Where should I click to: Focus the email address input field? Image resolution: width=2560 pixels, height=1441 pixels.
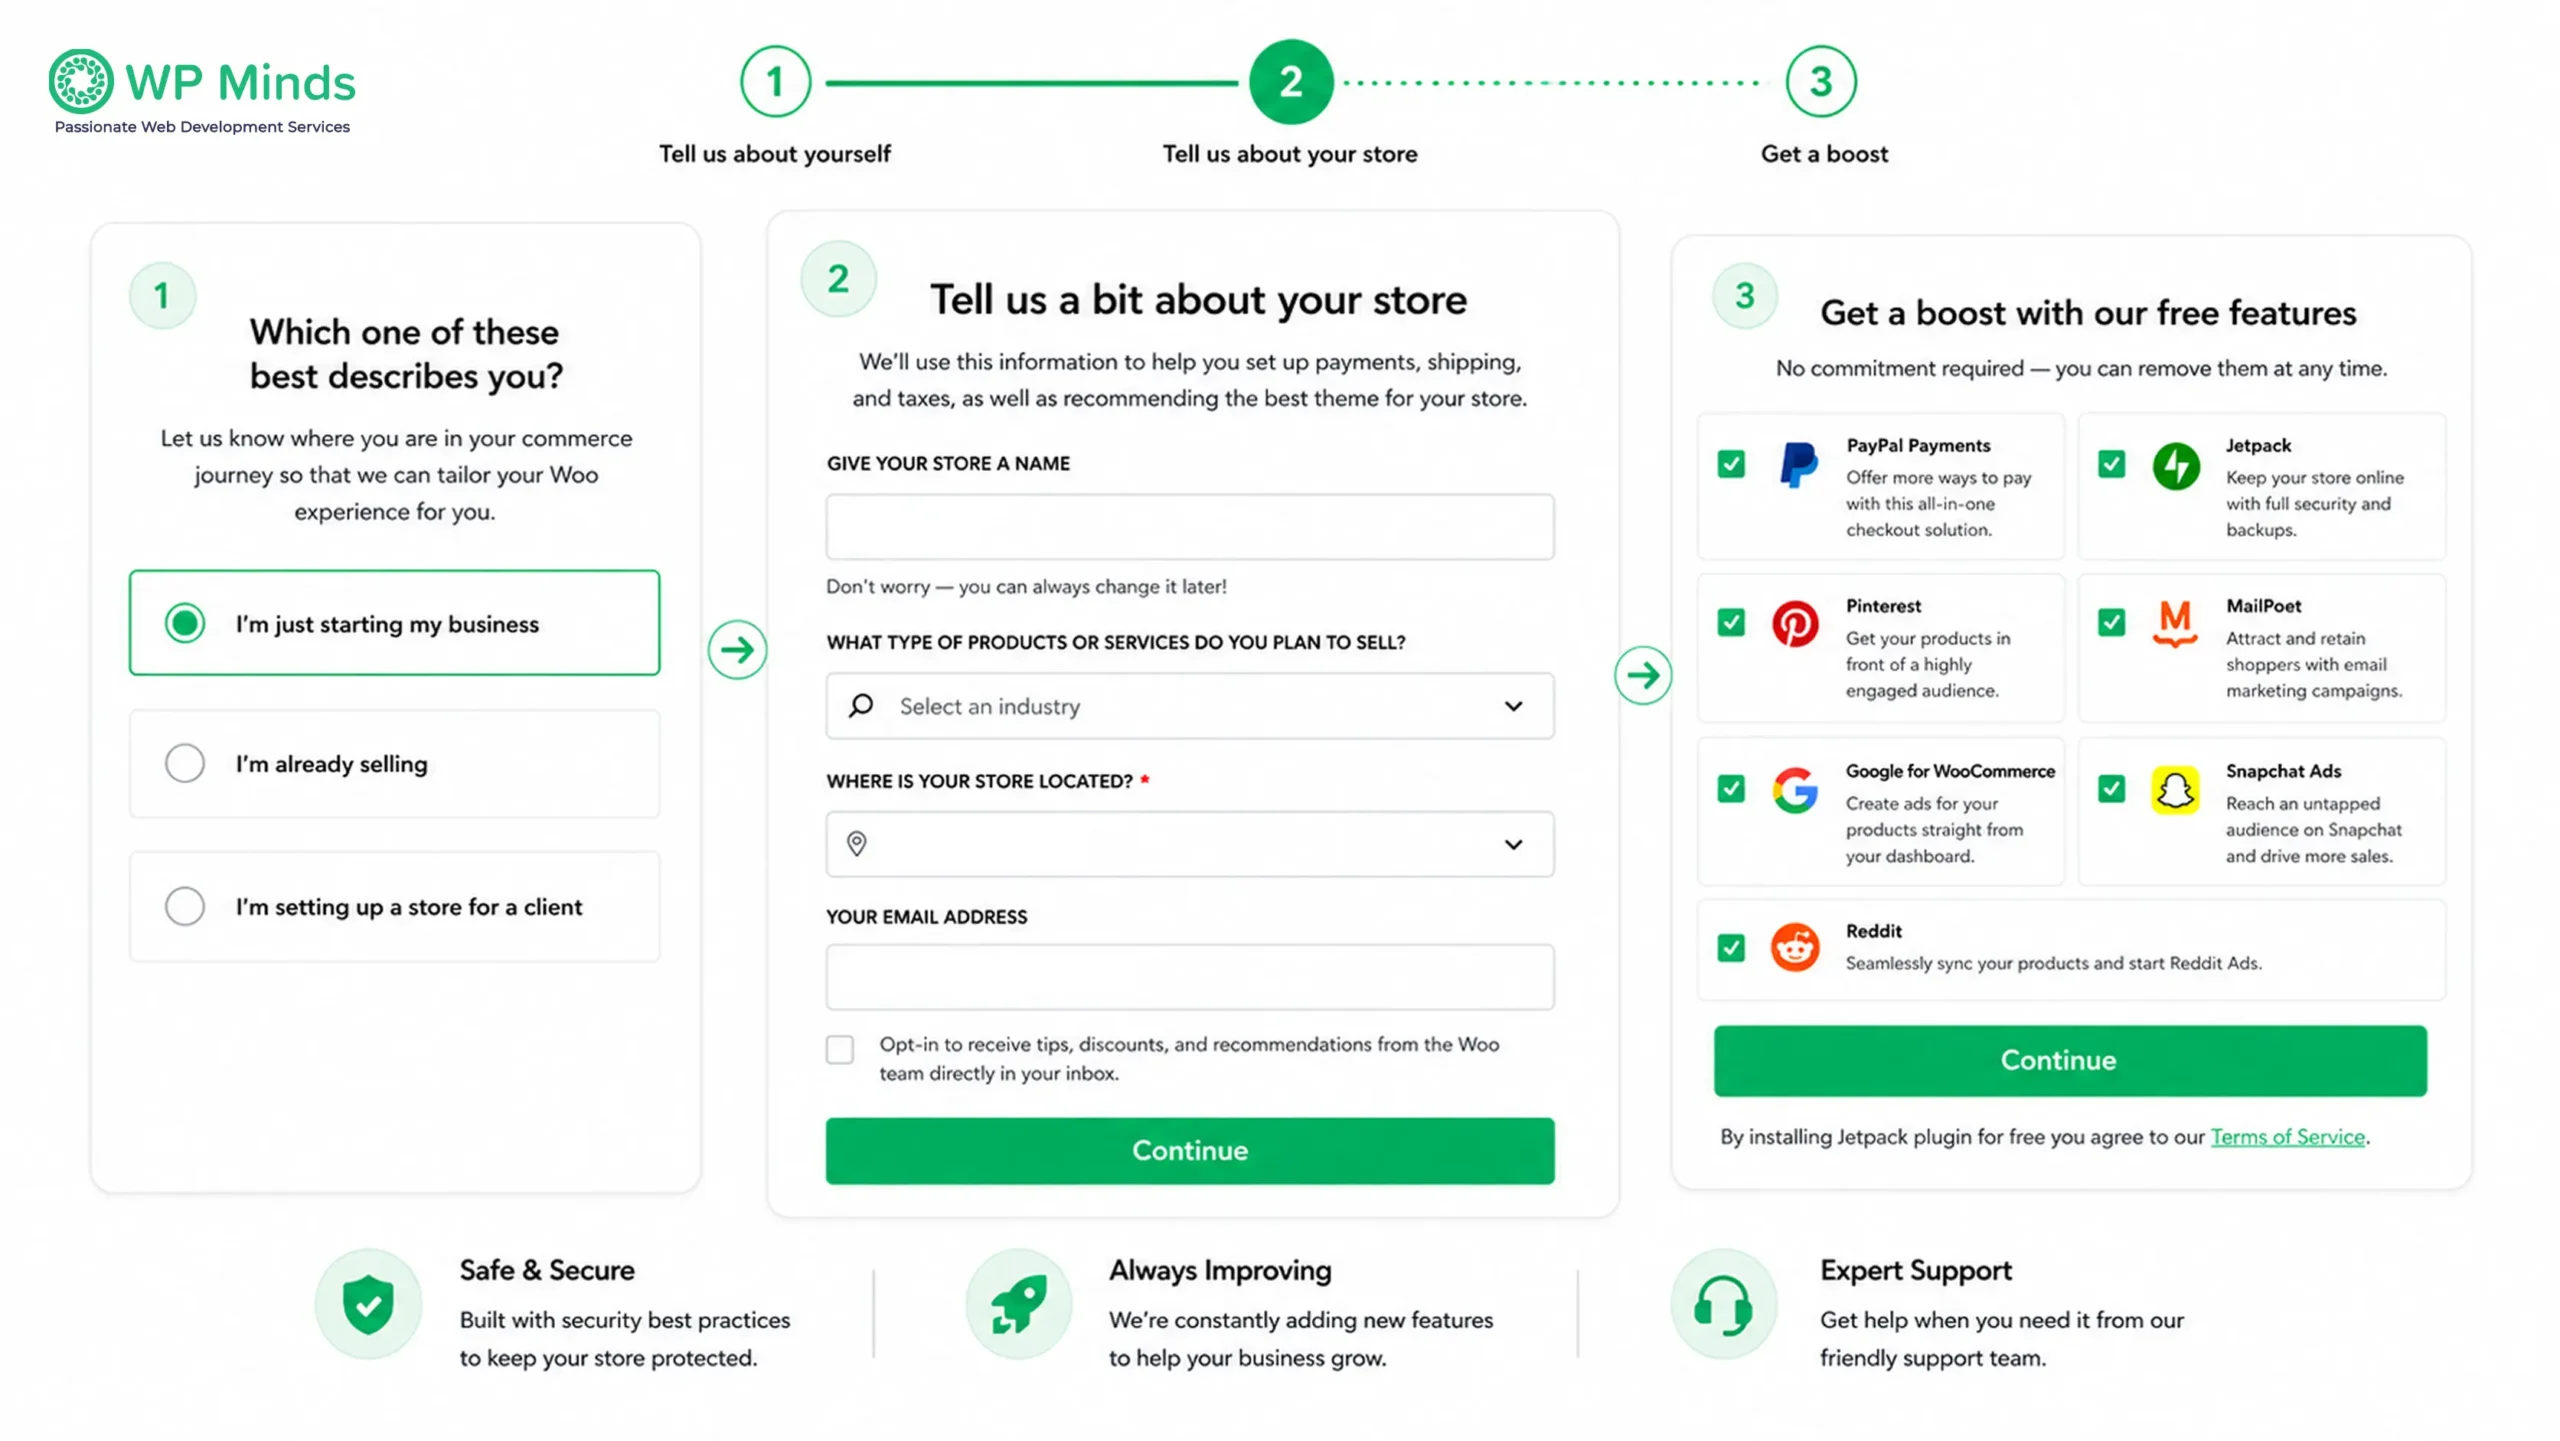[1190, 977]
